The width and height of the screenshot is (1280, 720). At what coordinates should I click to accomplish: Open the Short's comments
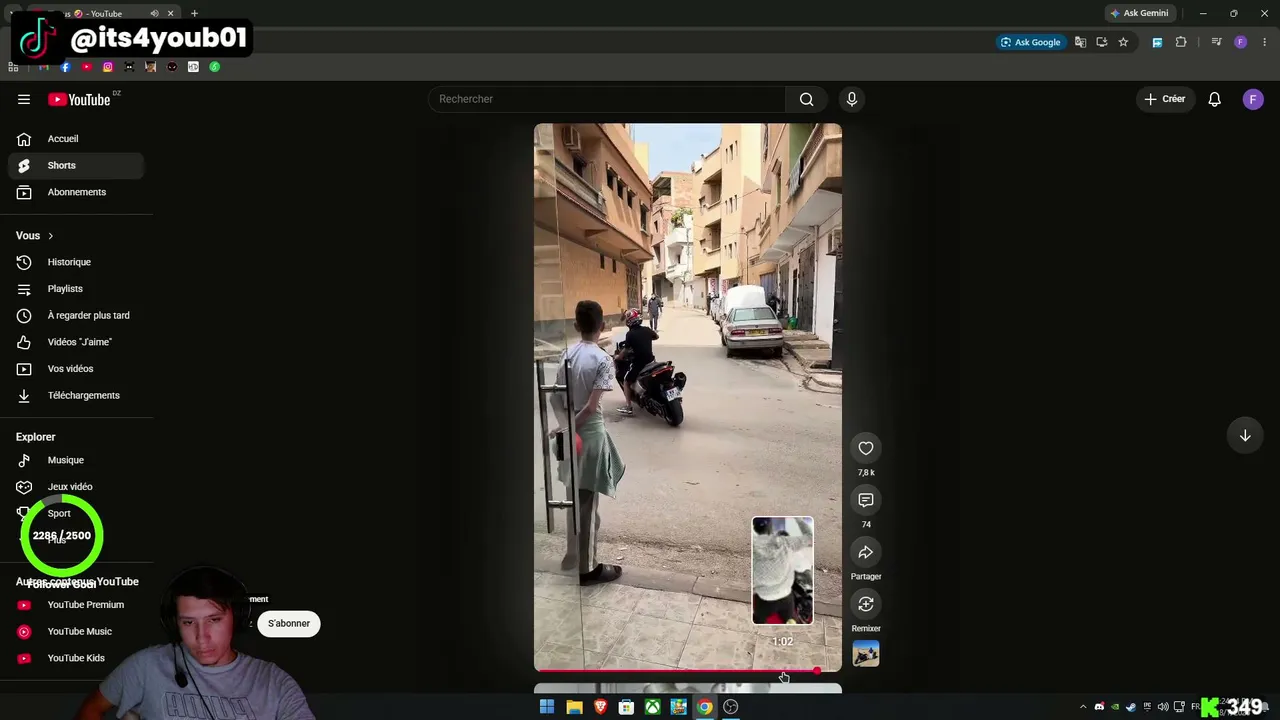point(866,500)
